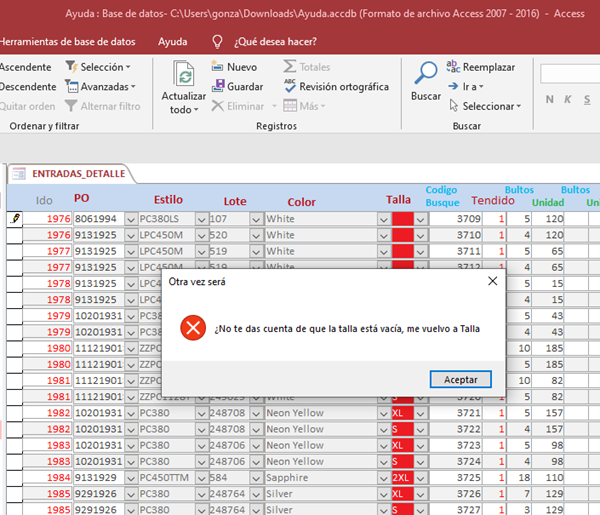Expand the Selección filter dropdown
Image resolution: width=600 pixels, height=515 pixels.
coord(98,67)
